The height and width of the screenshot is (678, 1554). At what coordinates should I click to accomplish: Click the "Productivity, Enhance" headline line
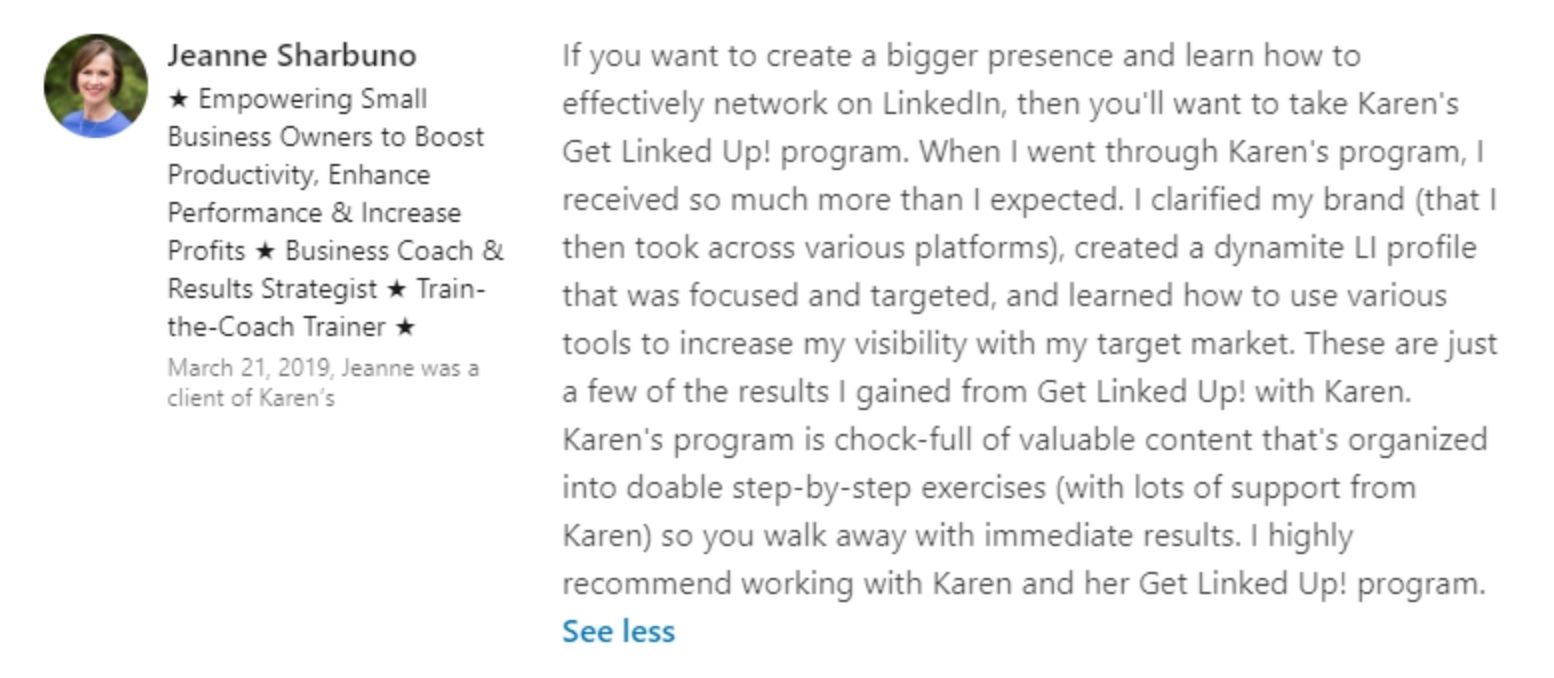[x=299, y=175]
